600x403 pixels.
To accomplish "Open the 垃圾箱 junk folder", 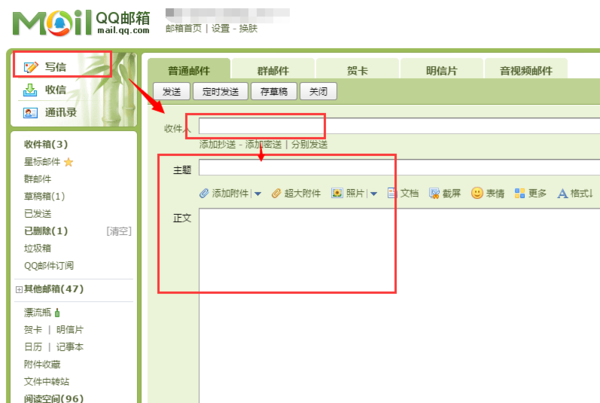I will coord(38,248).
